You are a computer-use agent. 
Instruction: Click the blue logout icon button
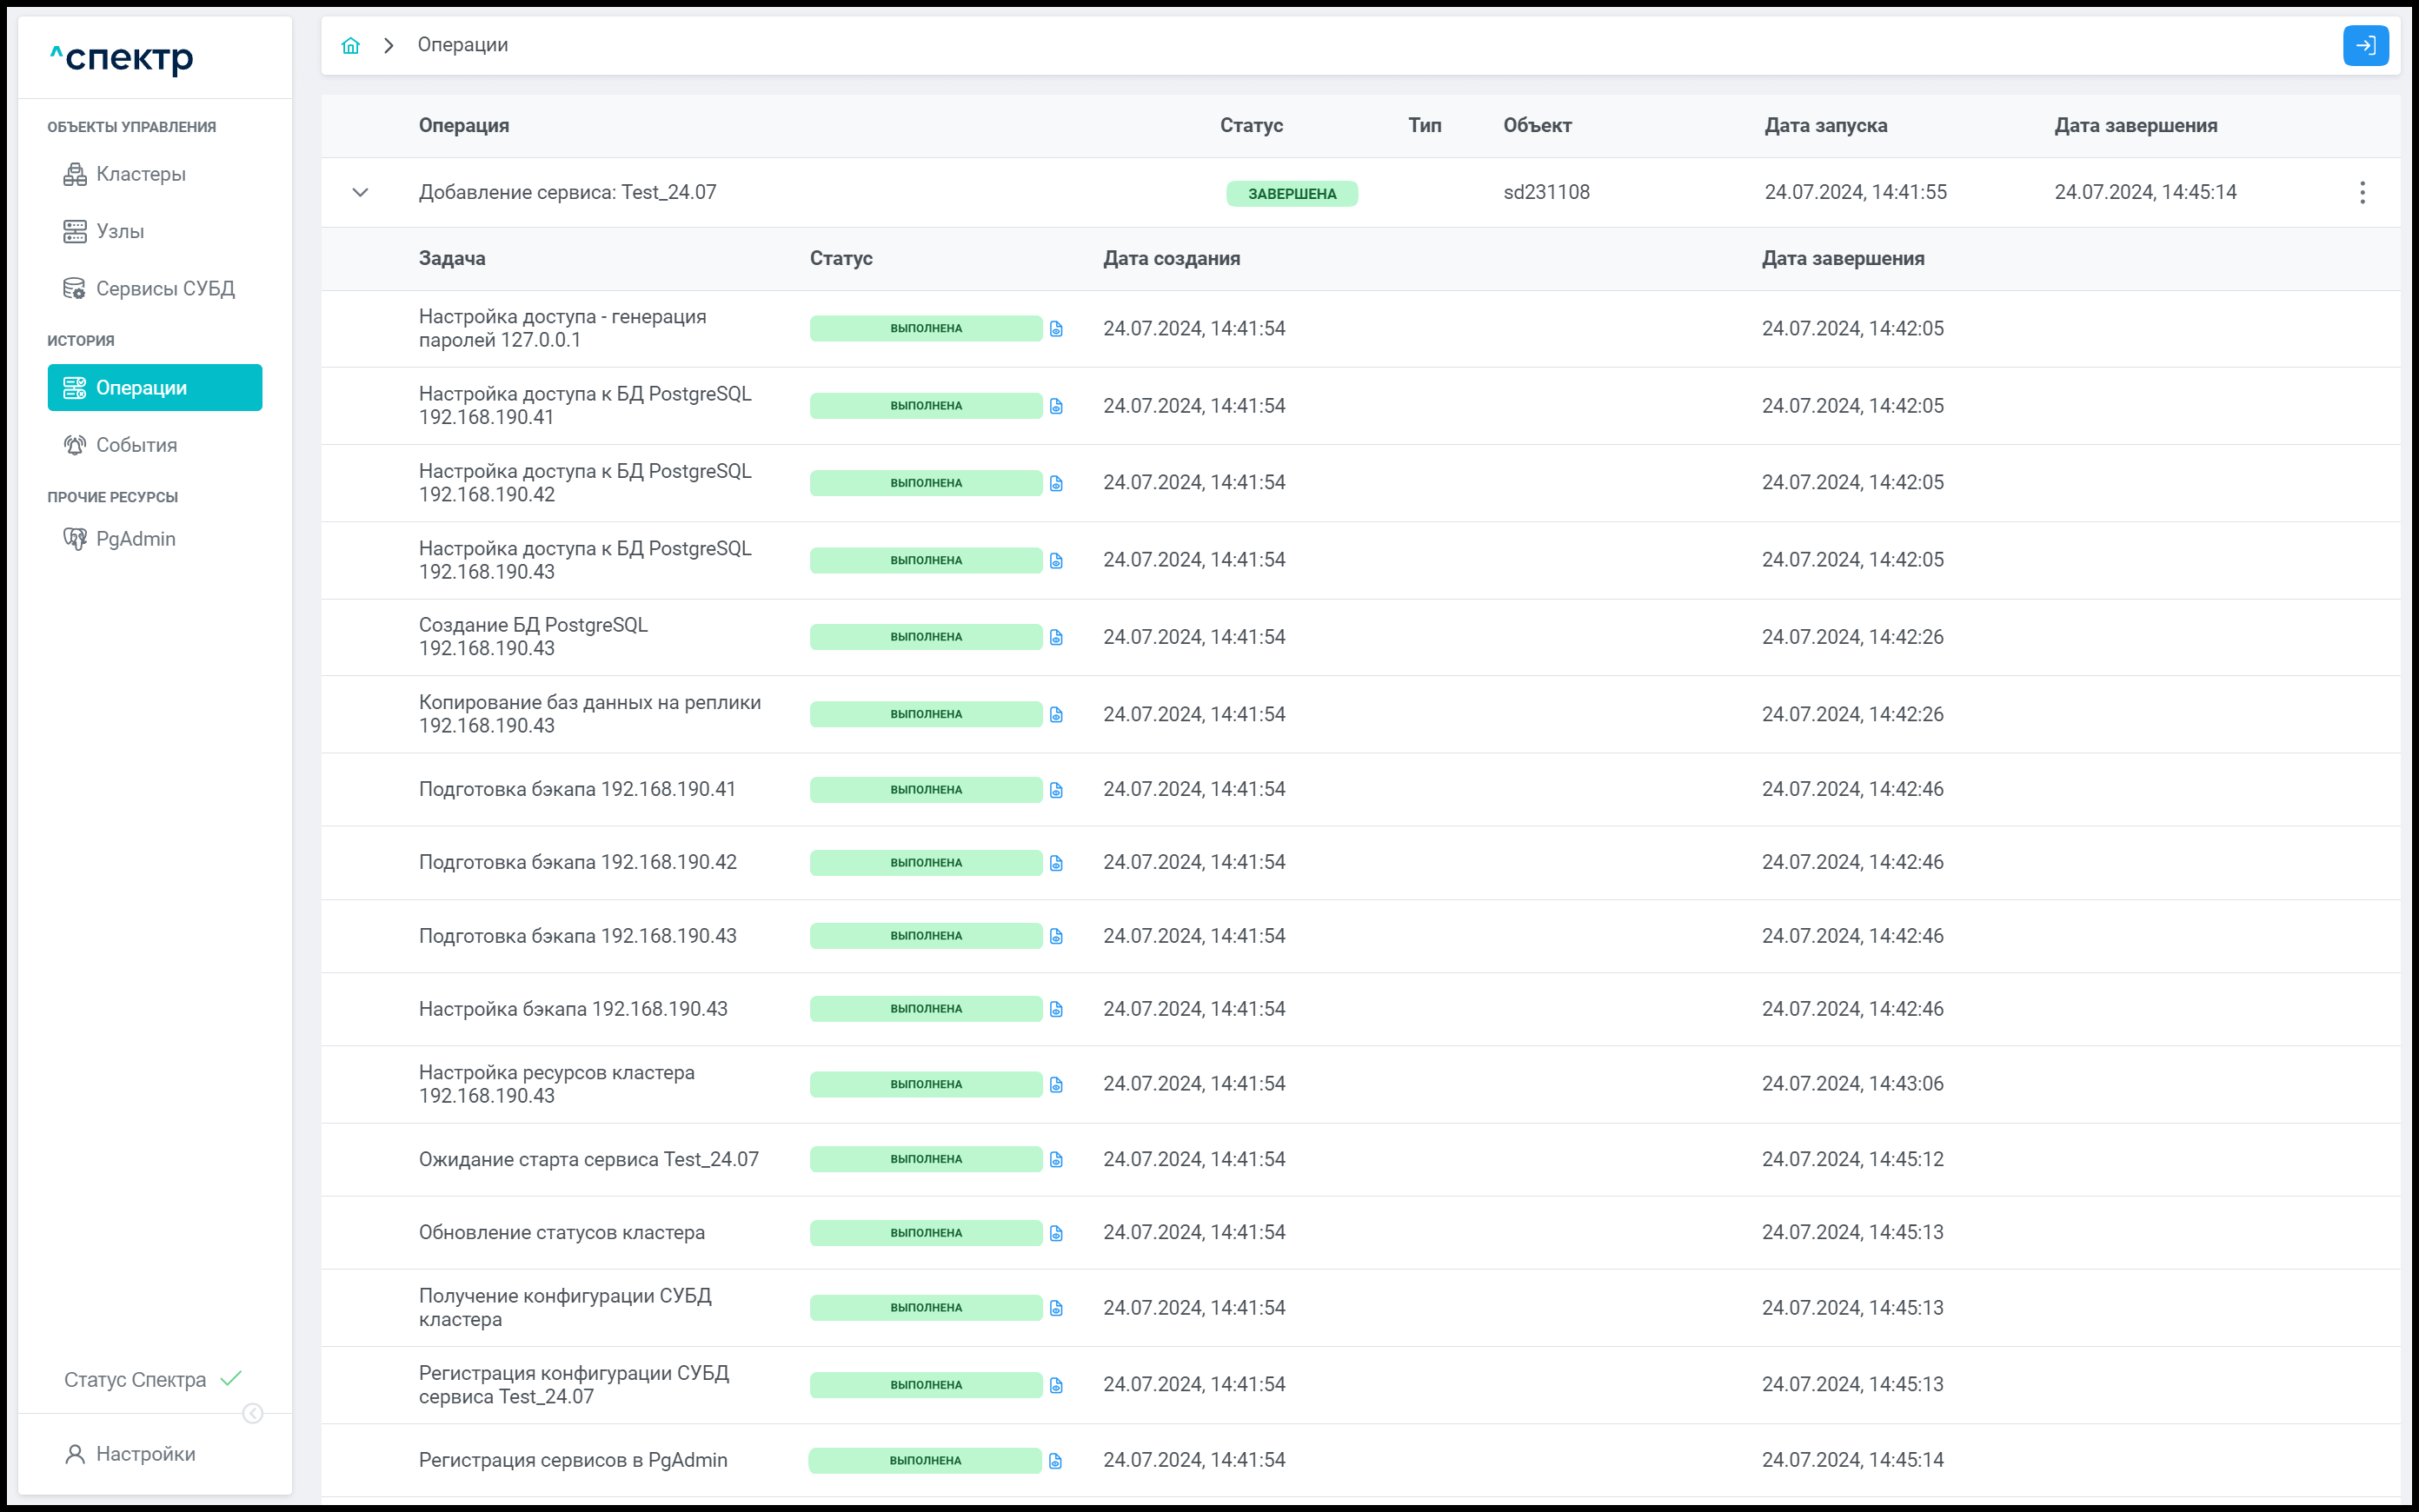2365,45
